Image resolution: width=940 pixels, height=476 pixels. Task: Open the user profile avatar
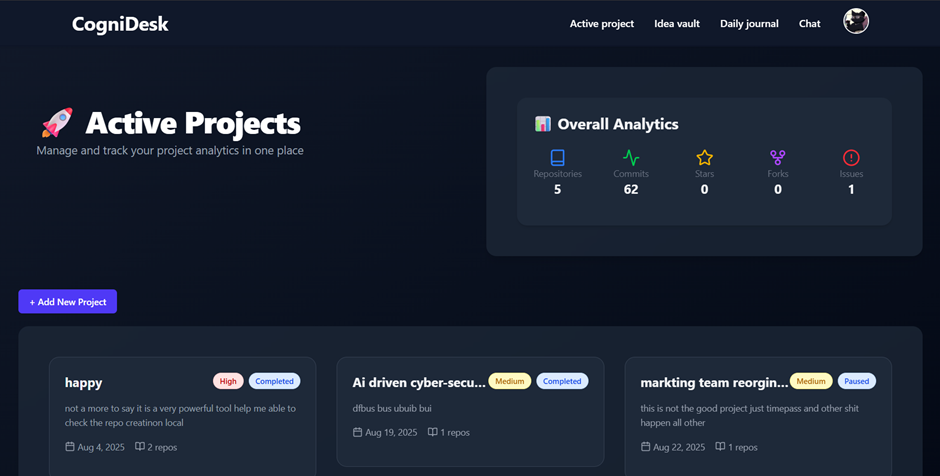pos(856,22)
